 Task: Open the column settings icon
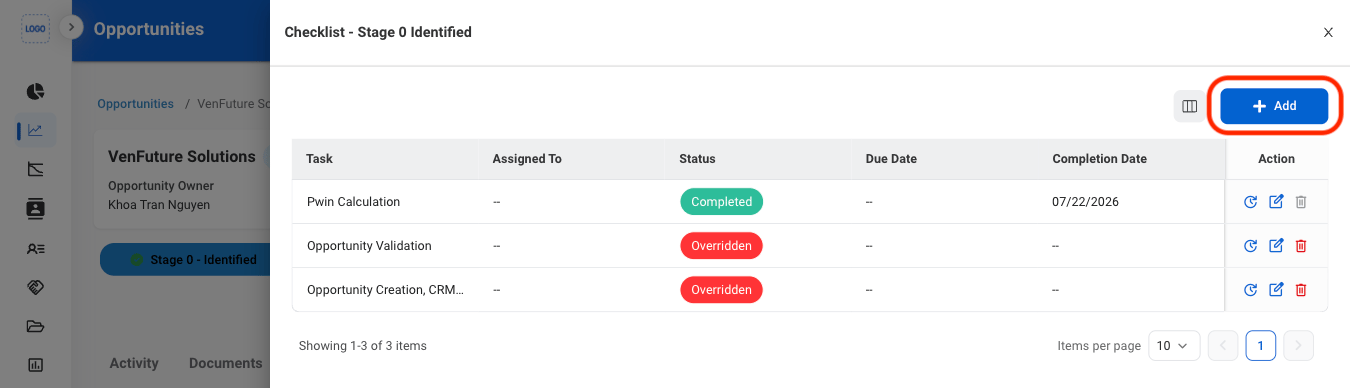[1190, 106]
